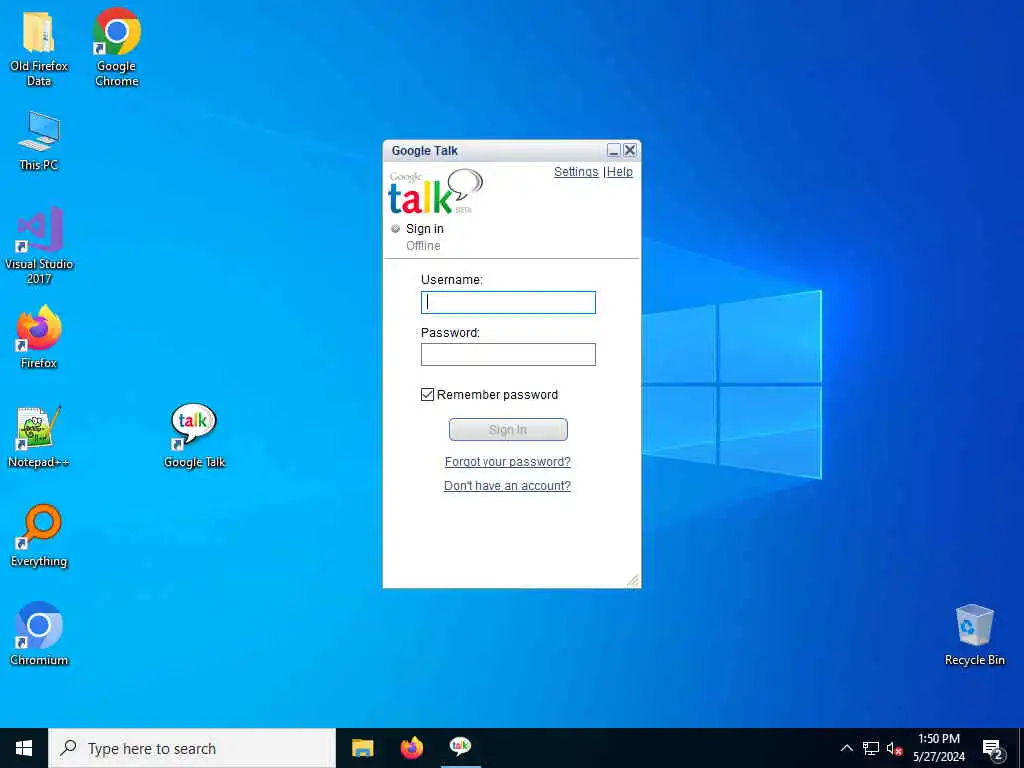This screenshot has height=768, width=1024.
Task: Open Google Talk Settings
Action: click(576, 172)
